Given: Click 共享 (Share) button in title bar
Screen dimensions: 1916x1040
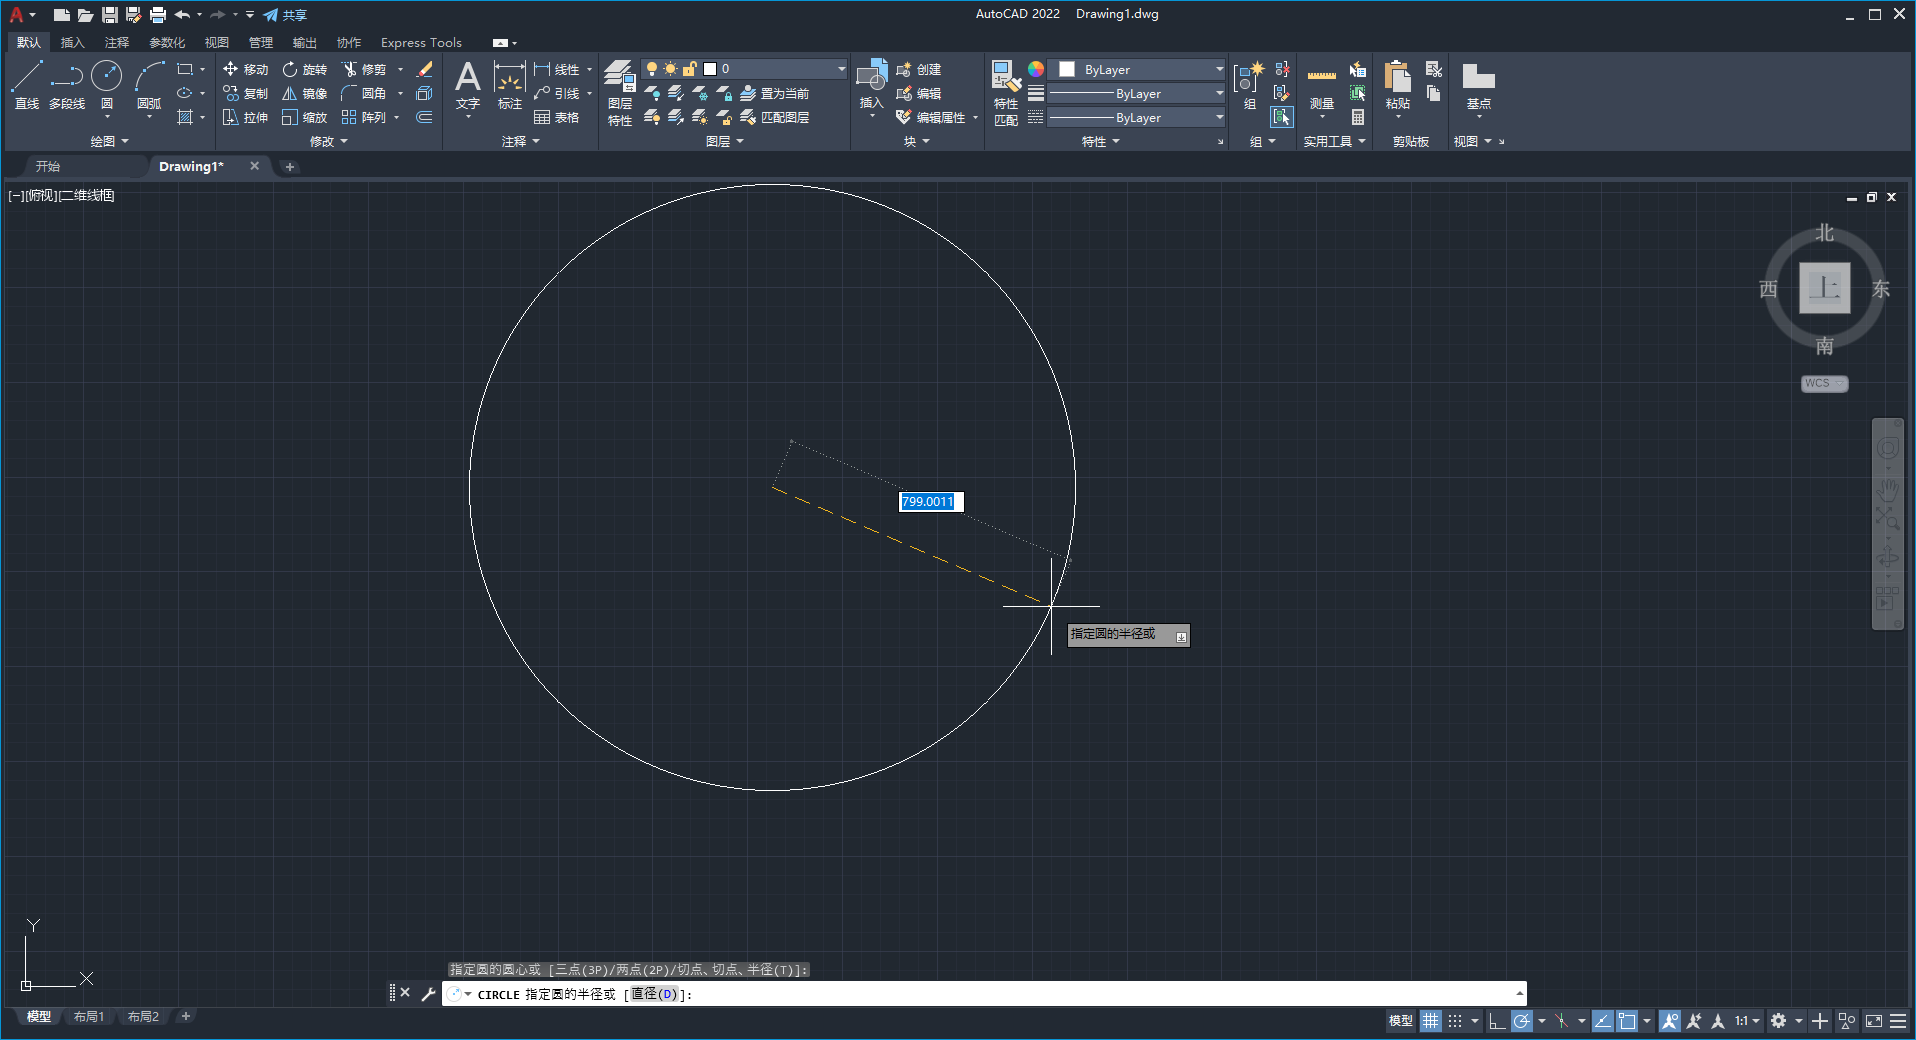Looking at the screenshot, I should pyautogui.click(x=285, y=15).
